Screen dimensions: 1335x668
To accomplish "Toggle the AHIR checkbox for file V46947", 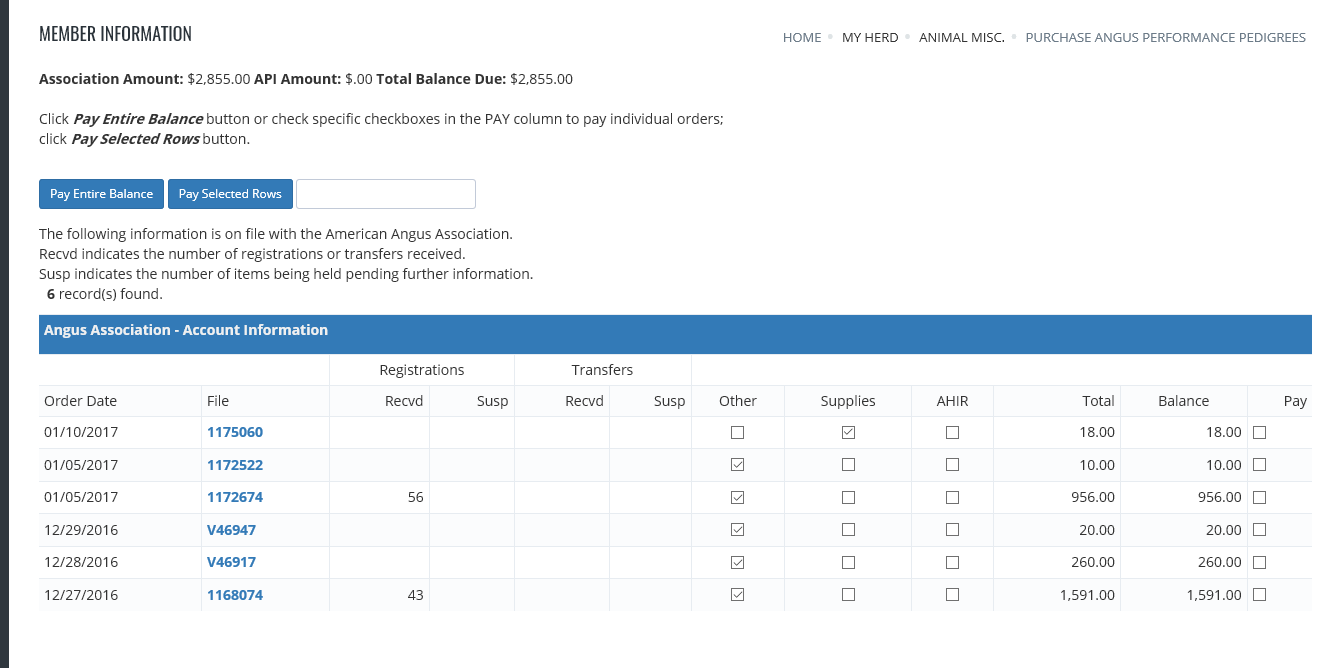I will [x=952, y=530].
